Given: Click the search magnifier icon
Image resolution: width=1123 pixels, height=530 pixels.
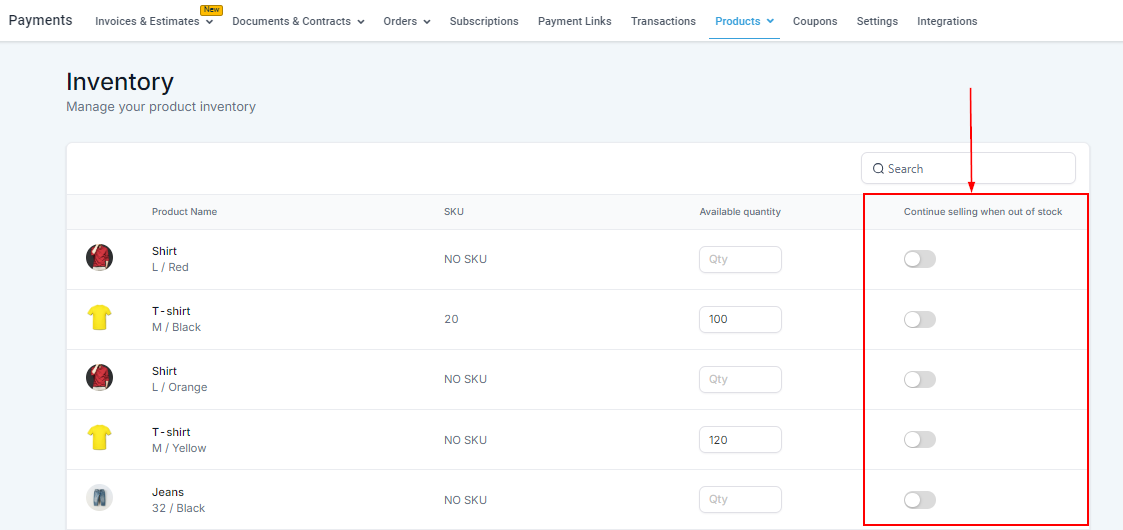Looking at the screenshot, I should point(879,169).
